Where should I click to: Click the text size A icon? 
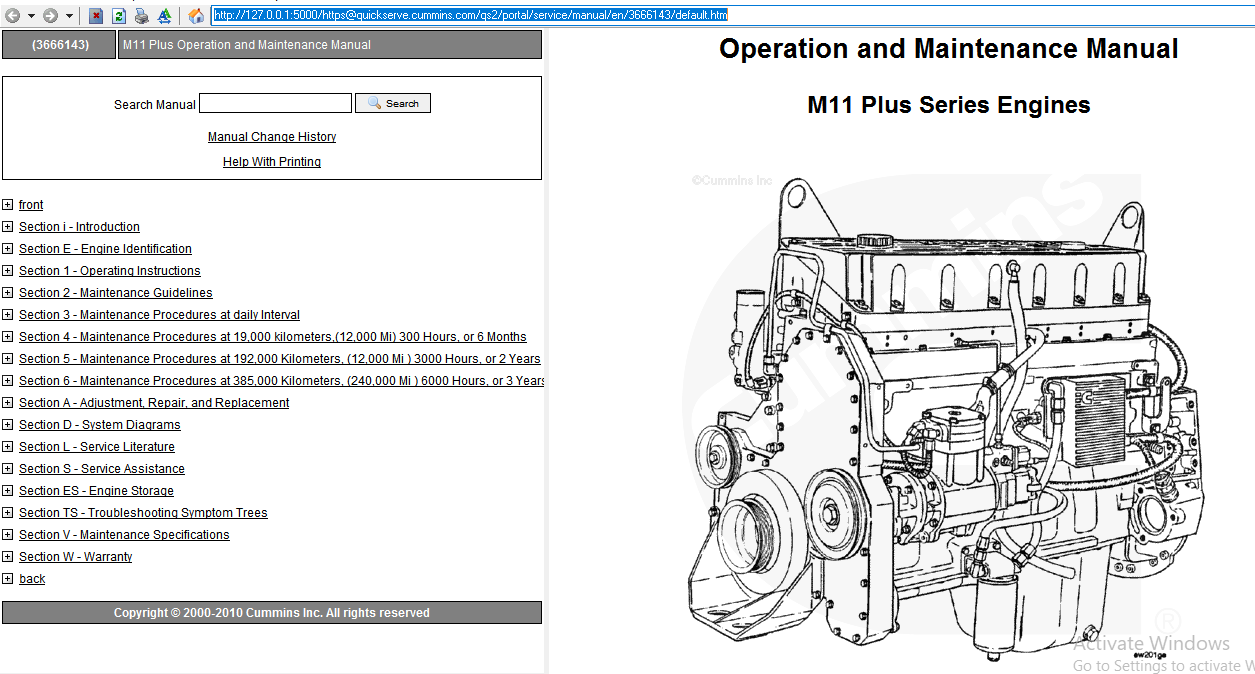pyautogui.click(x=165, y=16)
